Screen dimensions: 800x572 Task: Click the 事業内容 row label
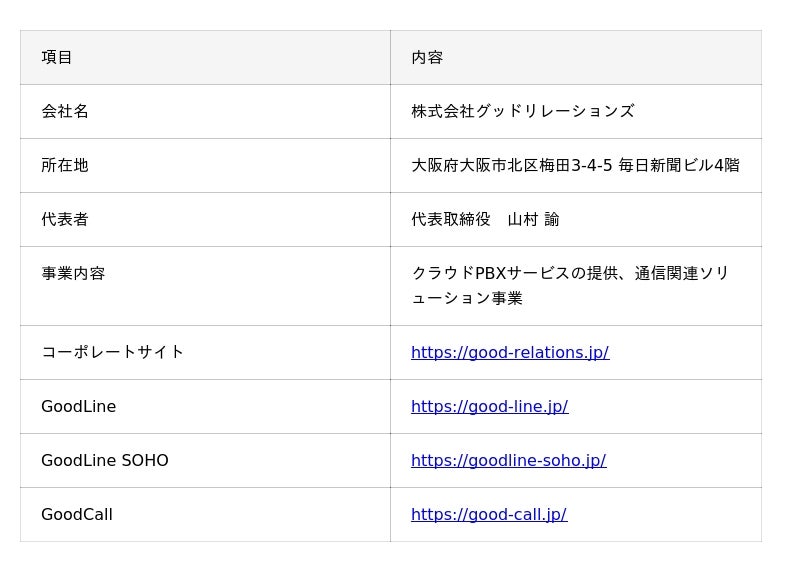(73, 274)
